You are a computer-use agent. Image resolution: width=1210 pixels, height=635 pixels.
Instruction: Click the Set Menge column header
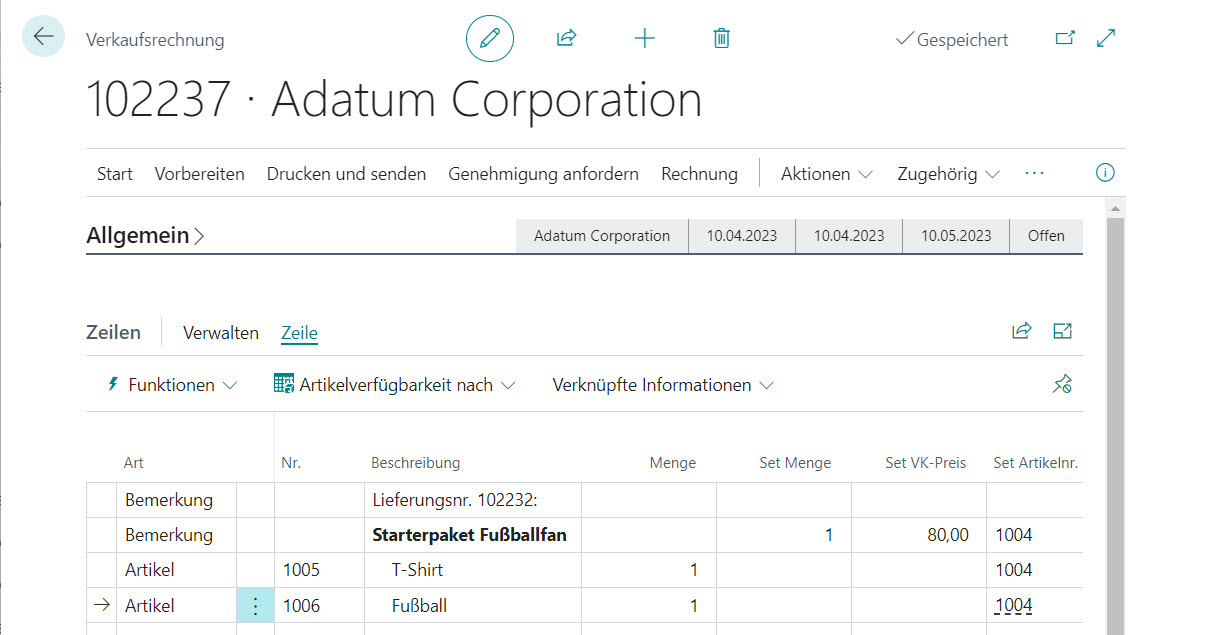tap(795, 463)
